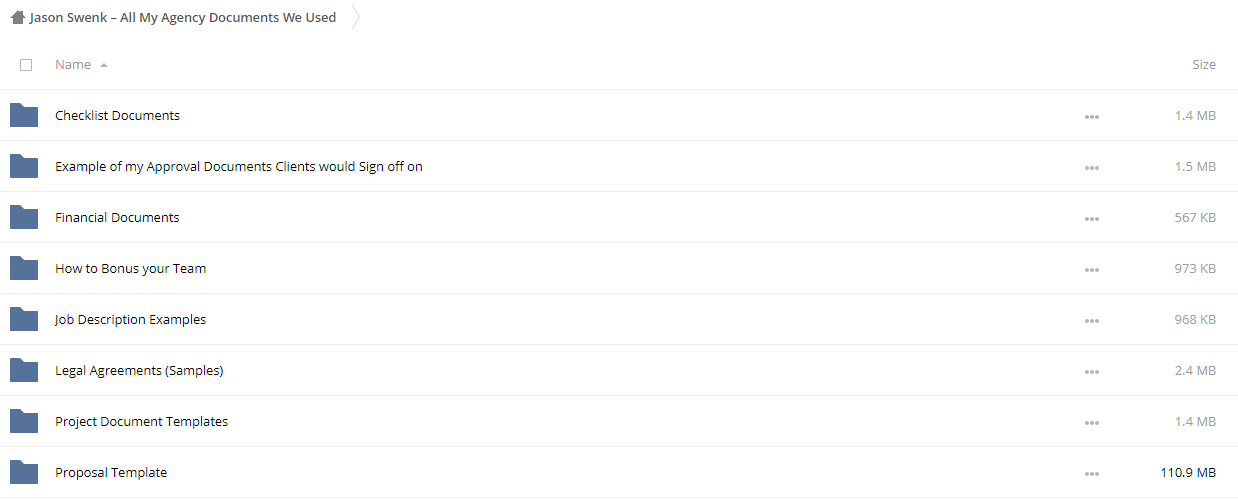The image size is (1238, 500).
Task: Open more options for Job Description Examples
Action: [x=1091, y=321]
